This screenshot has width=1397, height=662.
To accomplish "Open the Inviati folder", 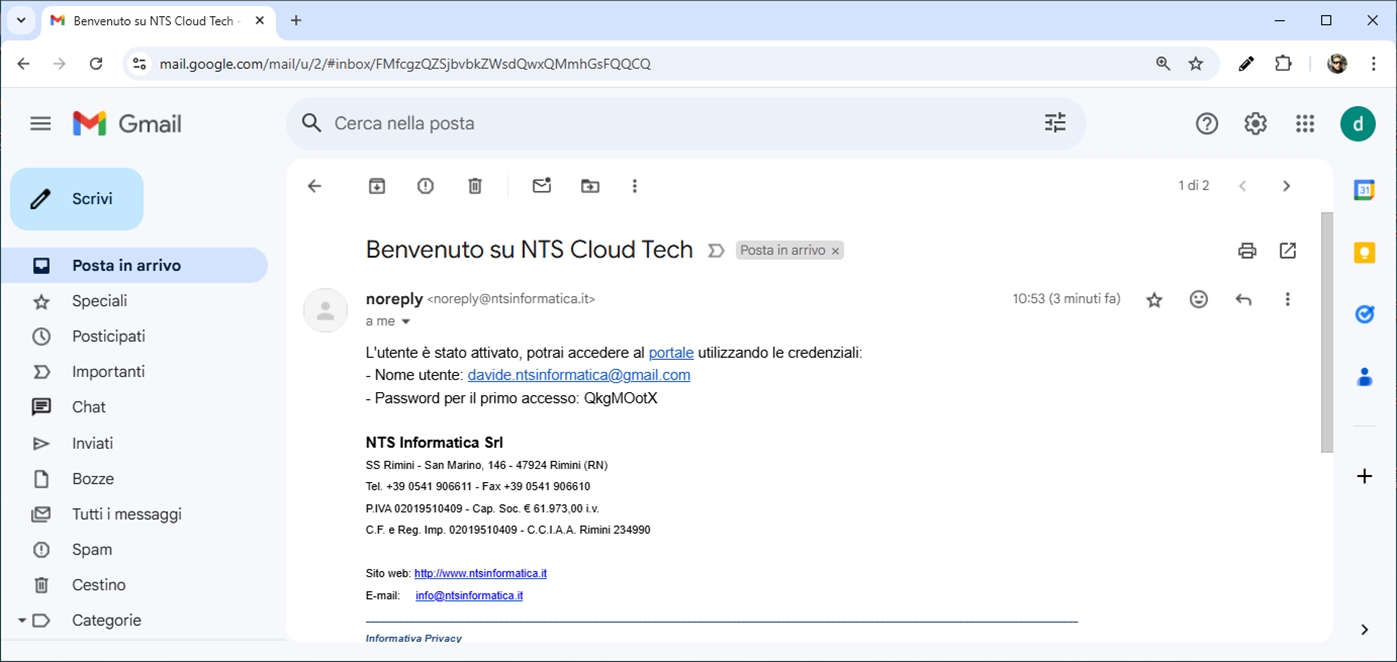I will (92, 443).
